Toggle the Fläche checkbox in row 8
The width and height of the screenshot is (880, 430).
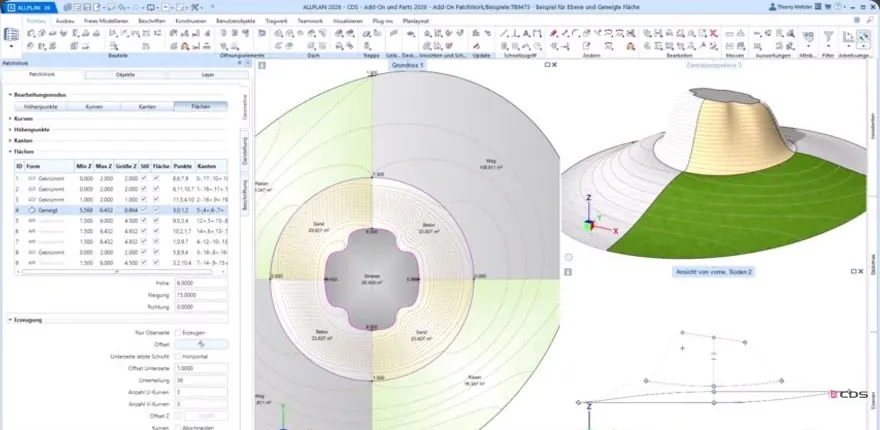pyautogui.click(x=157, y=252)
